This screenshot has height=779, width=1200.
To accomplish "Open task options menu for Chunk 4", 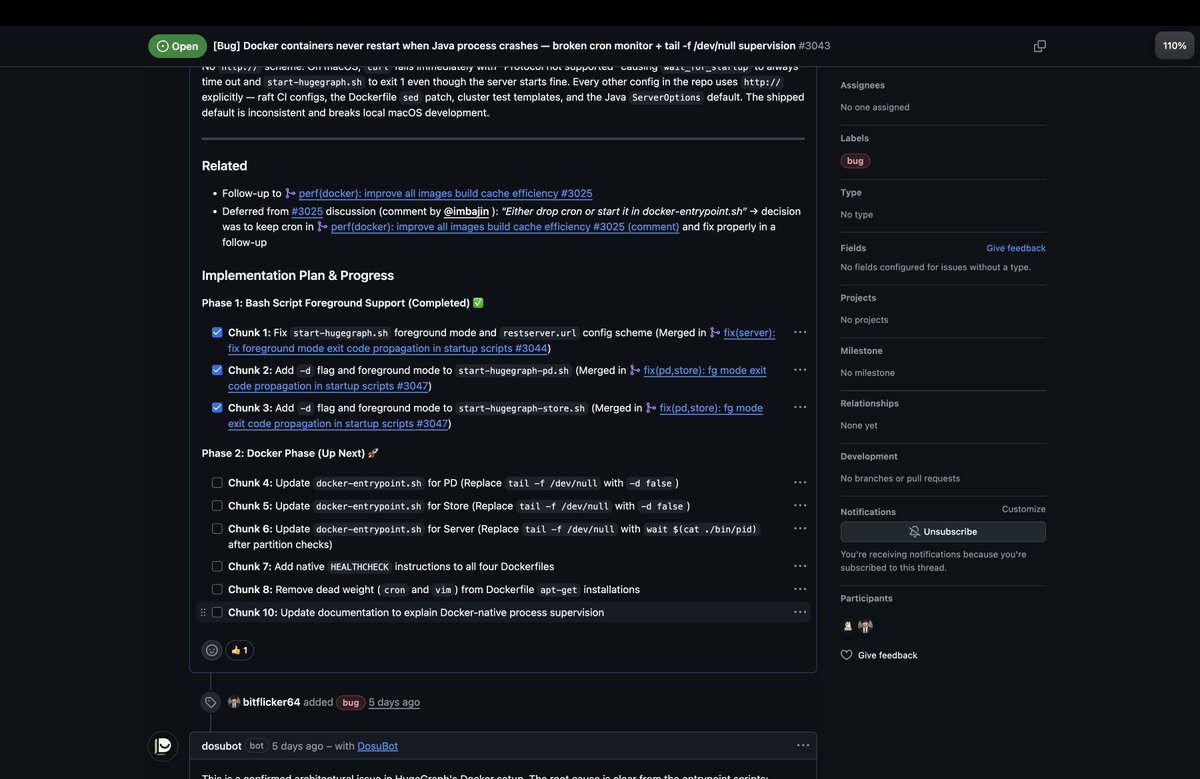I will pyautogui.click(x=800, y=483).
